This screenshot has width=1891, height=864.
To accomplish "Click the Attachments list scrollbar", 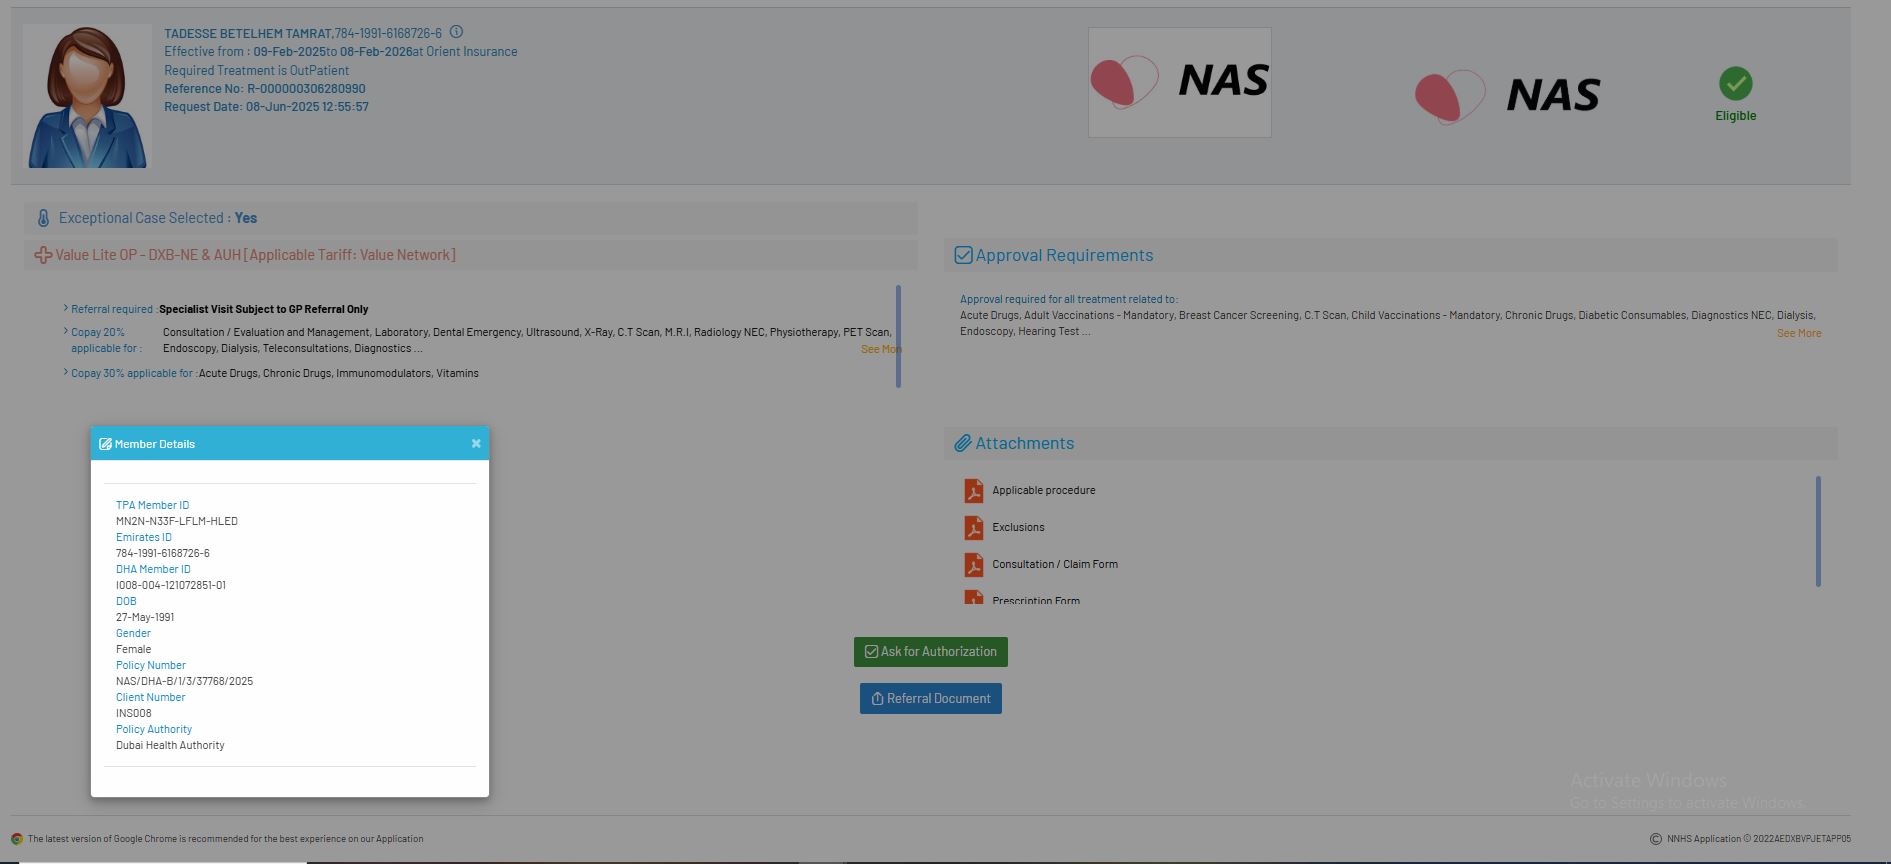I will (x=1817, y=531).
